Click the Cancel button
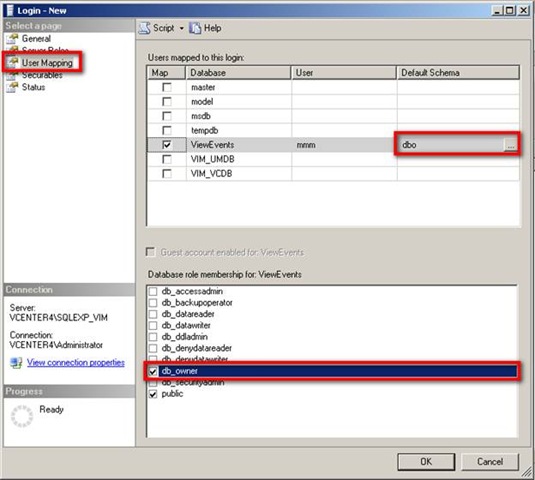Image resolution: width=535 pixels, height=480 pixels. [490, 462]
